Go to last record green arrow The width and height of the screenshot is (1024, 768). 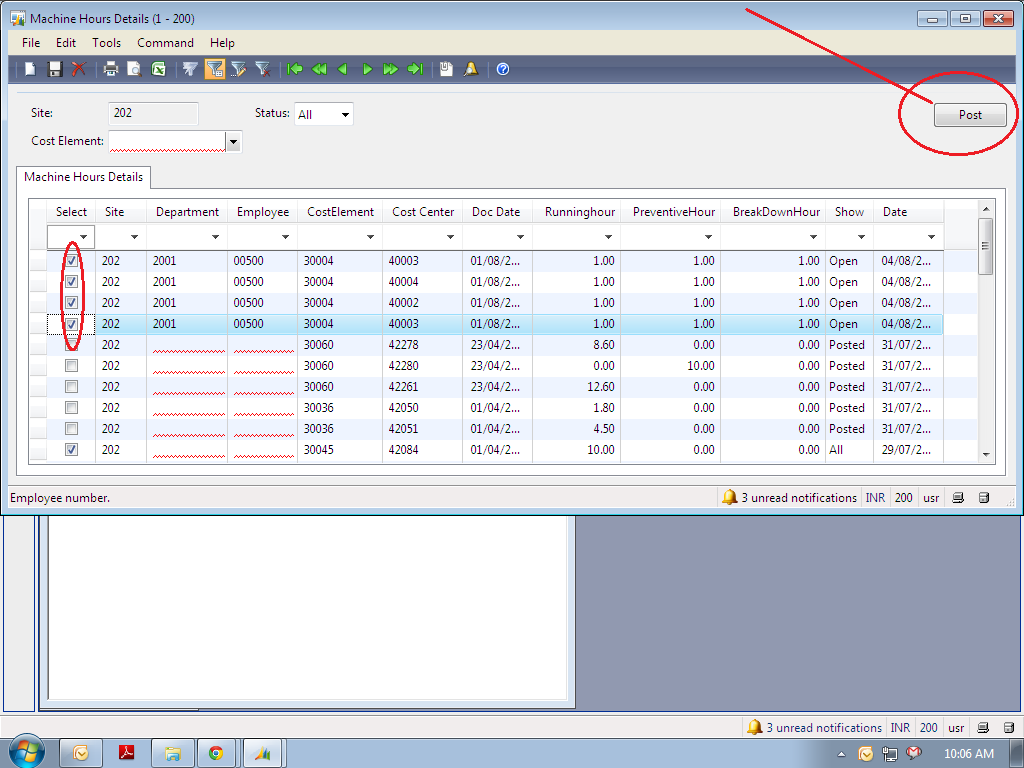tap(415, 69)
